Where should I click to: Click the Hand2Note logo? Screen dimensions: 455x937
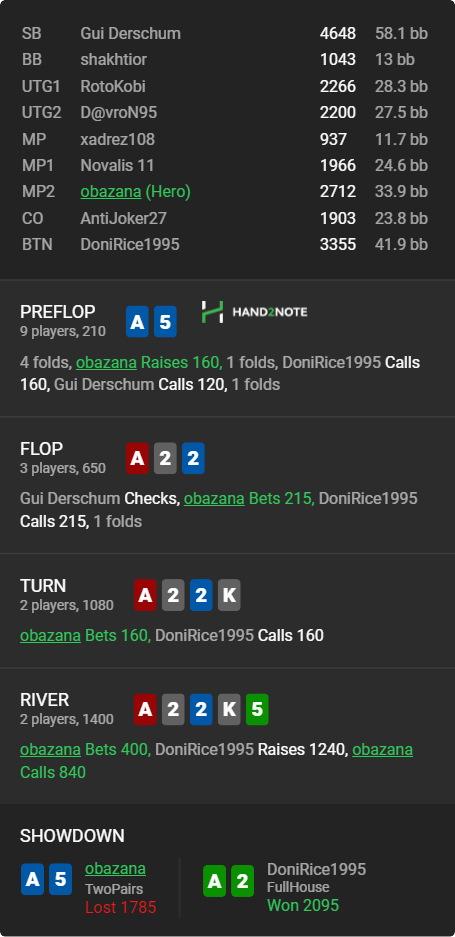[x=255, y=312]
